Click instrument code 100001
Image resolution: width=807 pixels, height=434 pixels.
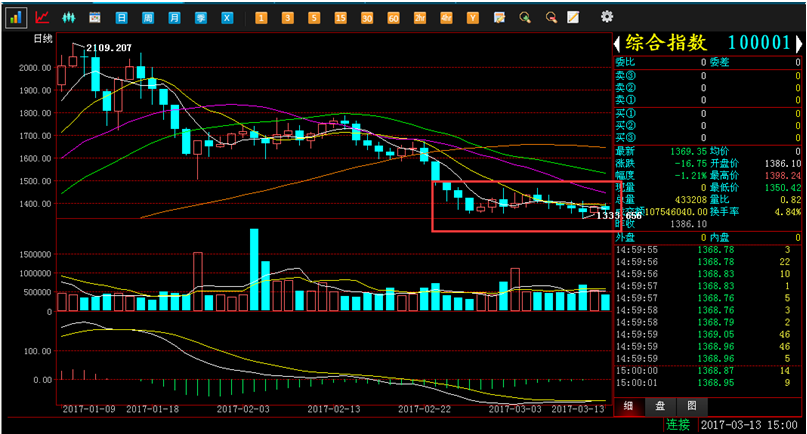click(759, 43)
